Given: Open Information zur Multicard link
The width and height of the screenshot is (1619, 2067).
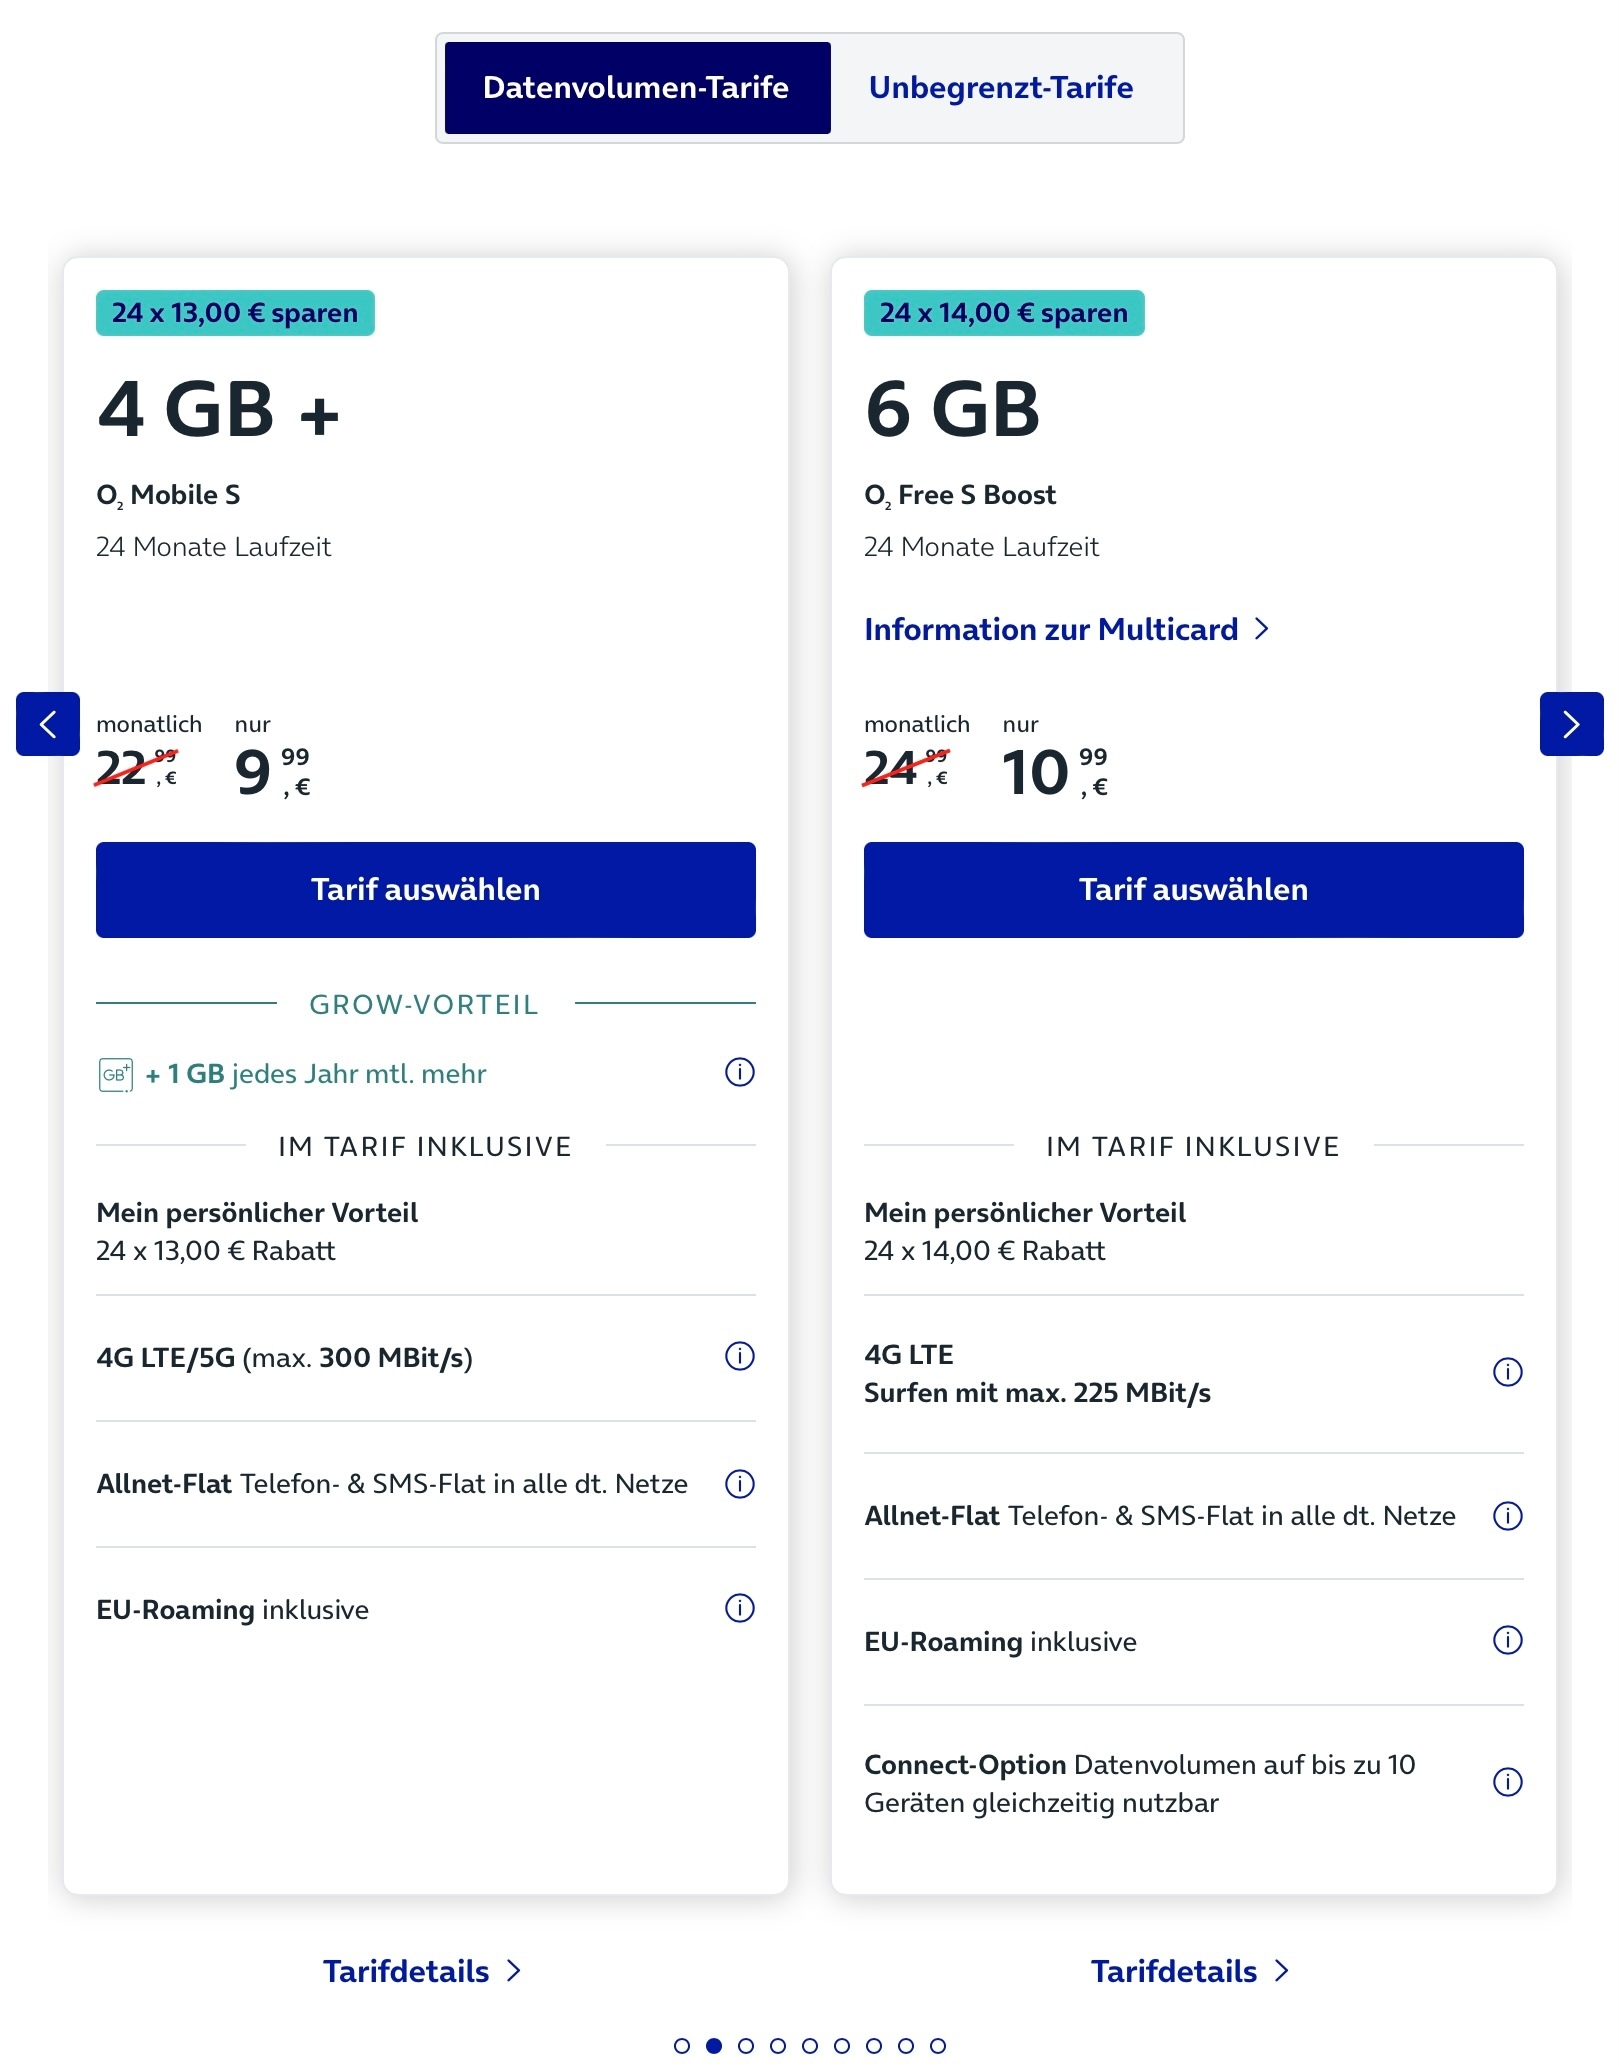Looking at the screenshot, I should click(x=1067, y=629).
